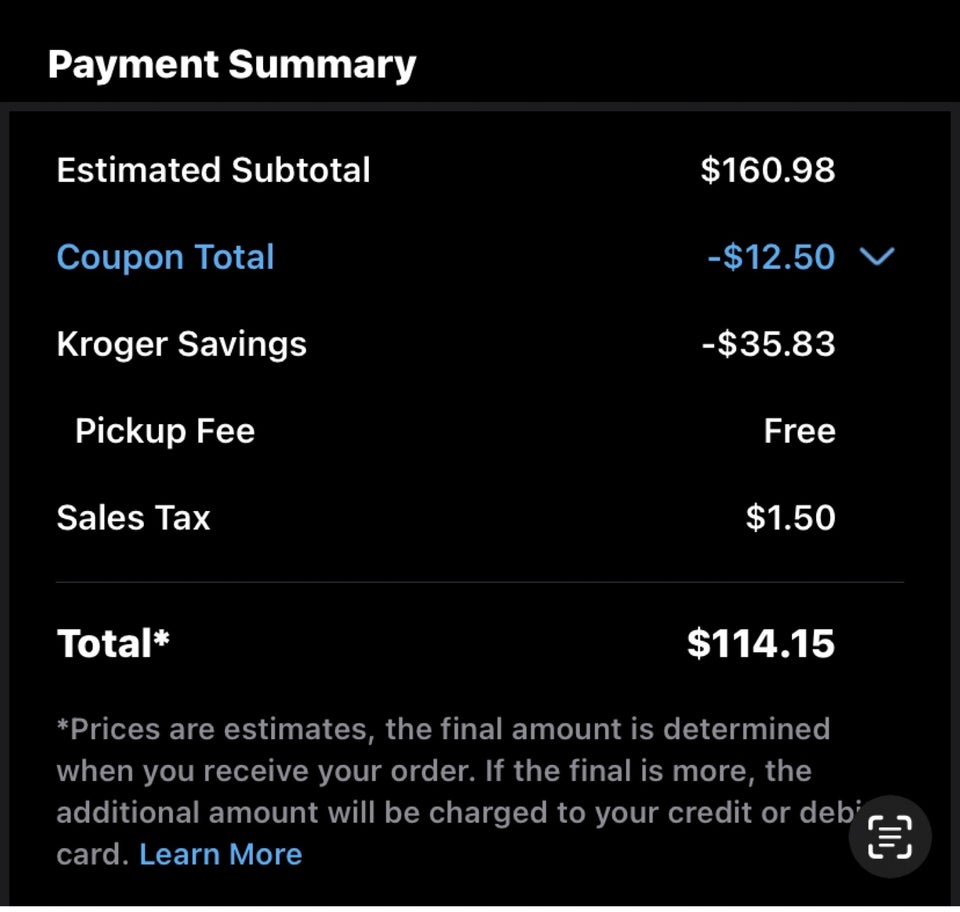Expand the Coupon Total chevron

tap(876, 258)
